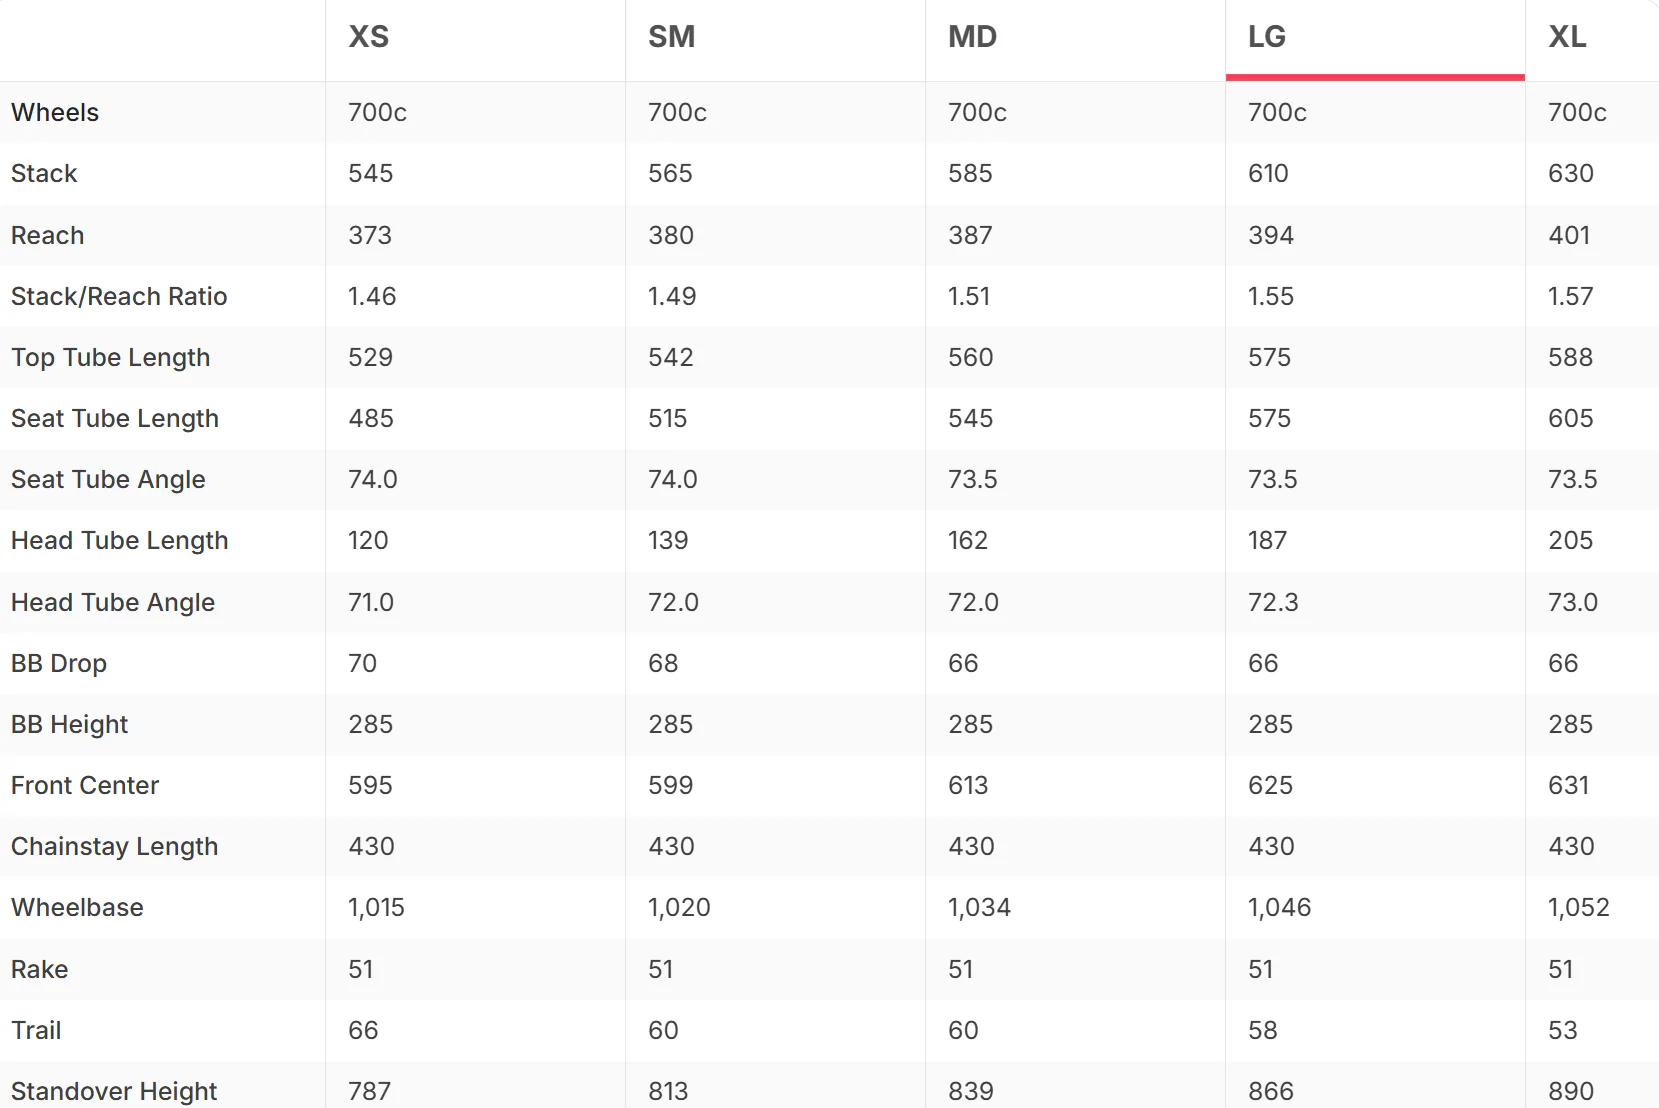Click the XL Trail value 53
The height and width of the screenshot is (1108, 1659).
pyautogui.click(x=1563, y=1031)
